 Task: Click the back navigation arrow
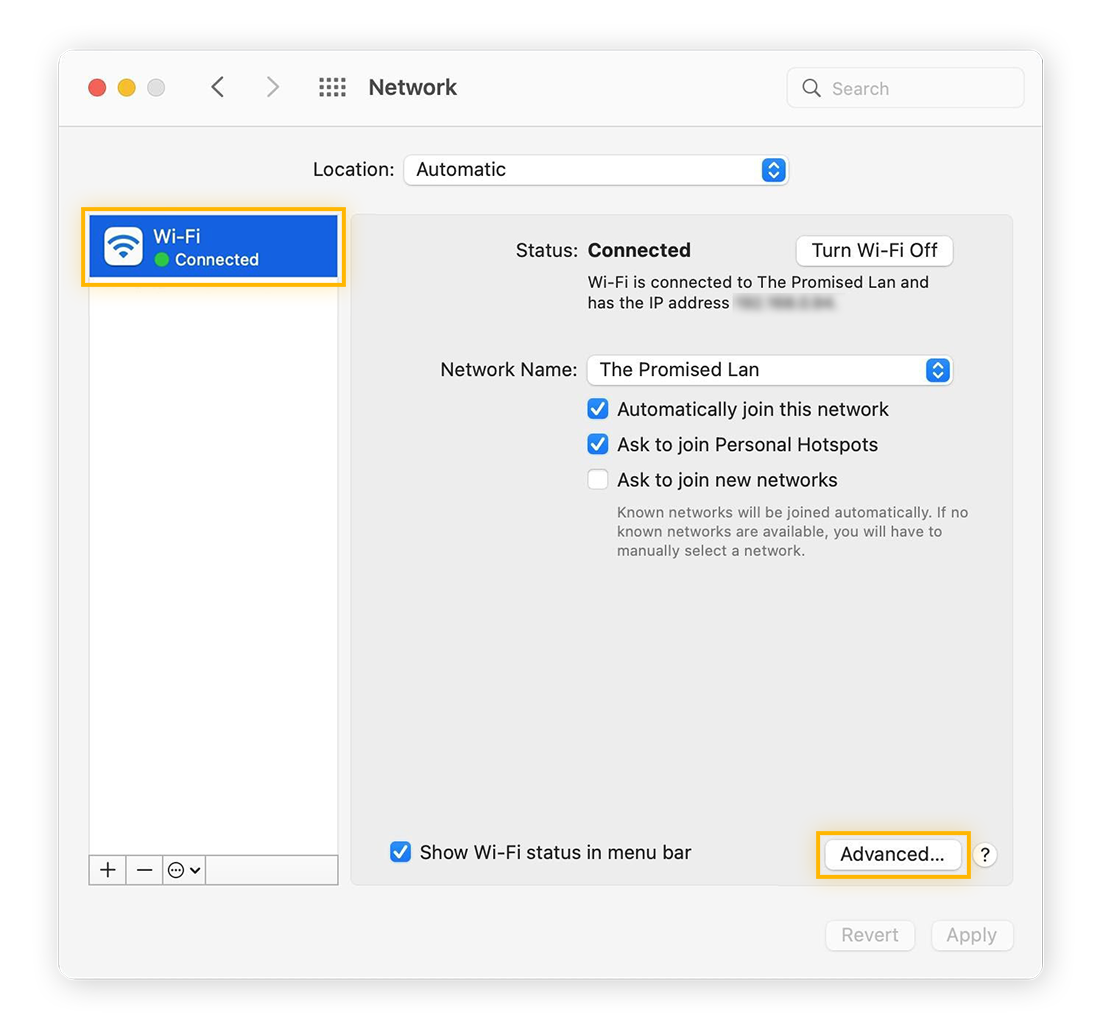pos(218,87)
